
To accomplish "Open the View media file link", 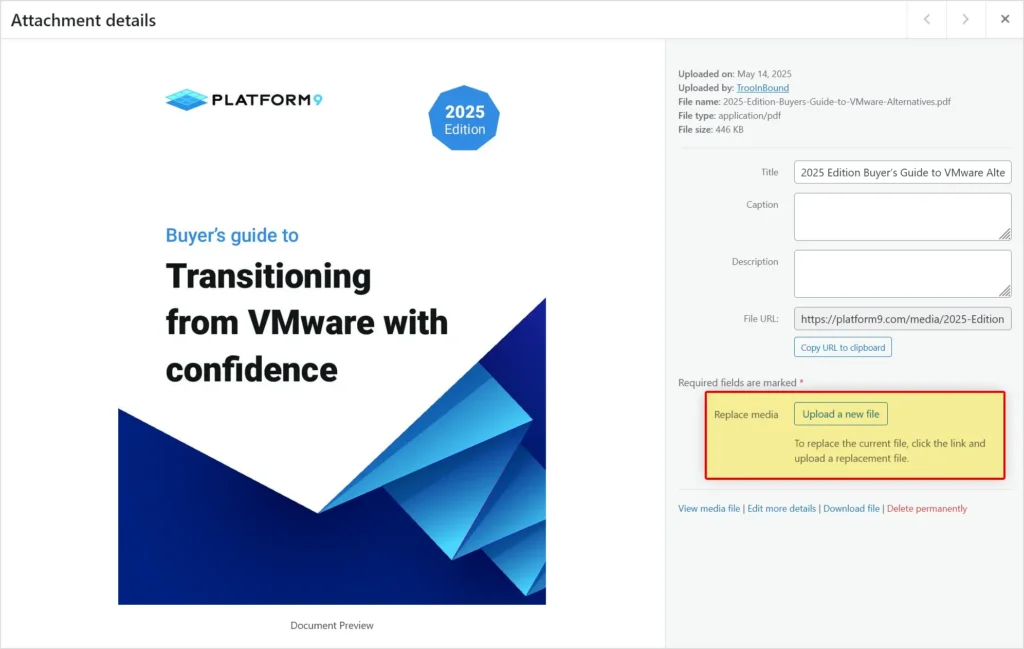I will [709, 509].
